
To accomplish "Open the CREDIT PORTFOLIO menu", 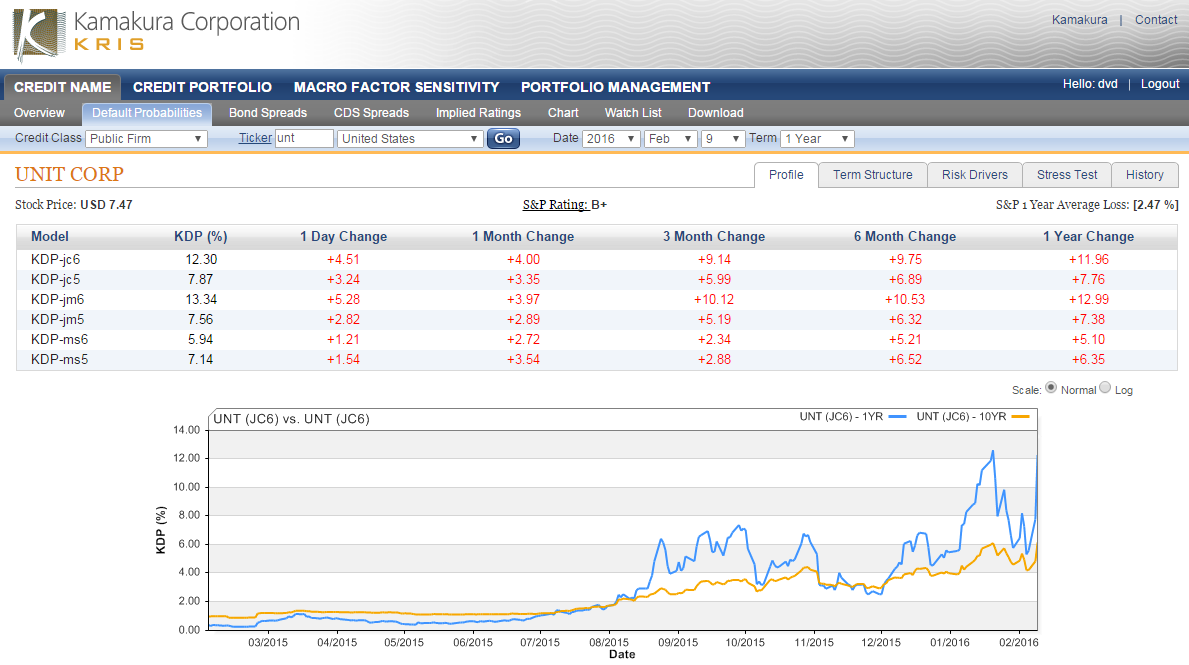I will click(x=202, y=87).
